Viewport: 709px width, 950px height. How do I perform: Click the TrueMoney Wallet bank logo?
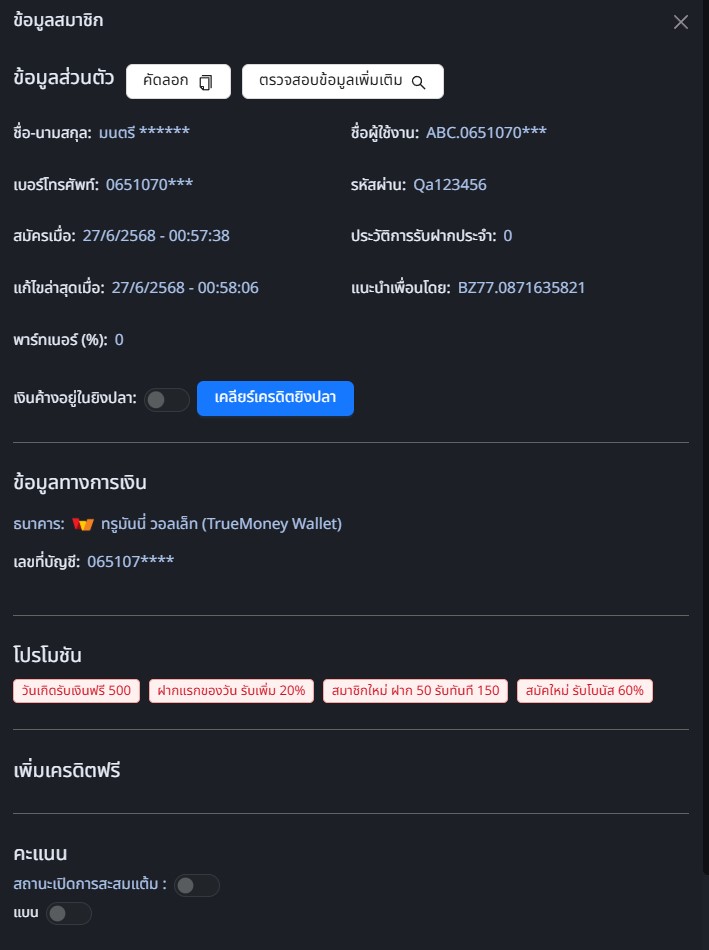83,524
